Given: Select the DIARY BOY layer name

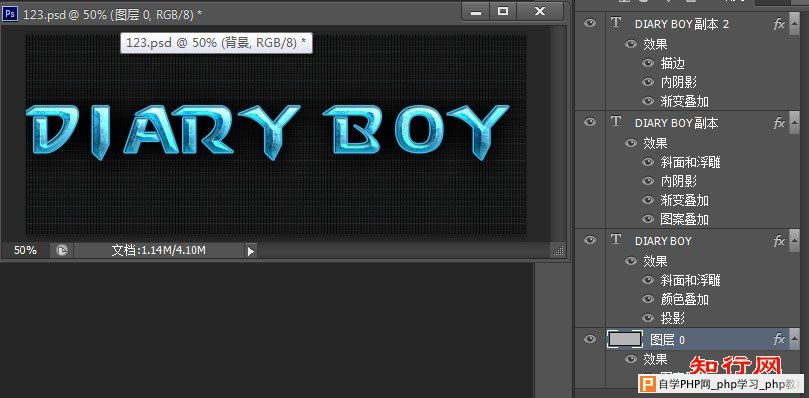Looking at the screenshot, I should (x=663, y=241).
